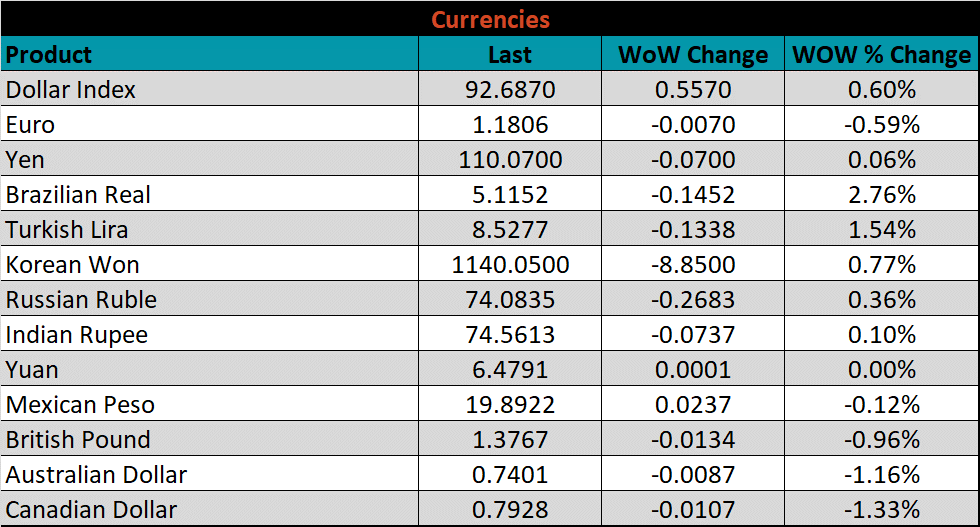Viewport: 980px width, 527px height.
Task: Click Dollar Index last value 92.6870
Action: click(510, 90)
